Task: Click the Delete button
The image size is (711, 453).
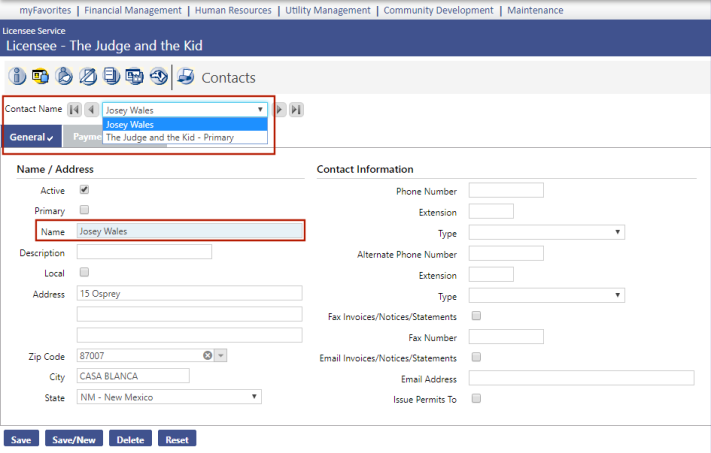Action: tap(129, 439)
